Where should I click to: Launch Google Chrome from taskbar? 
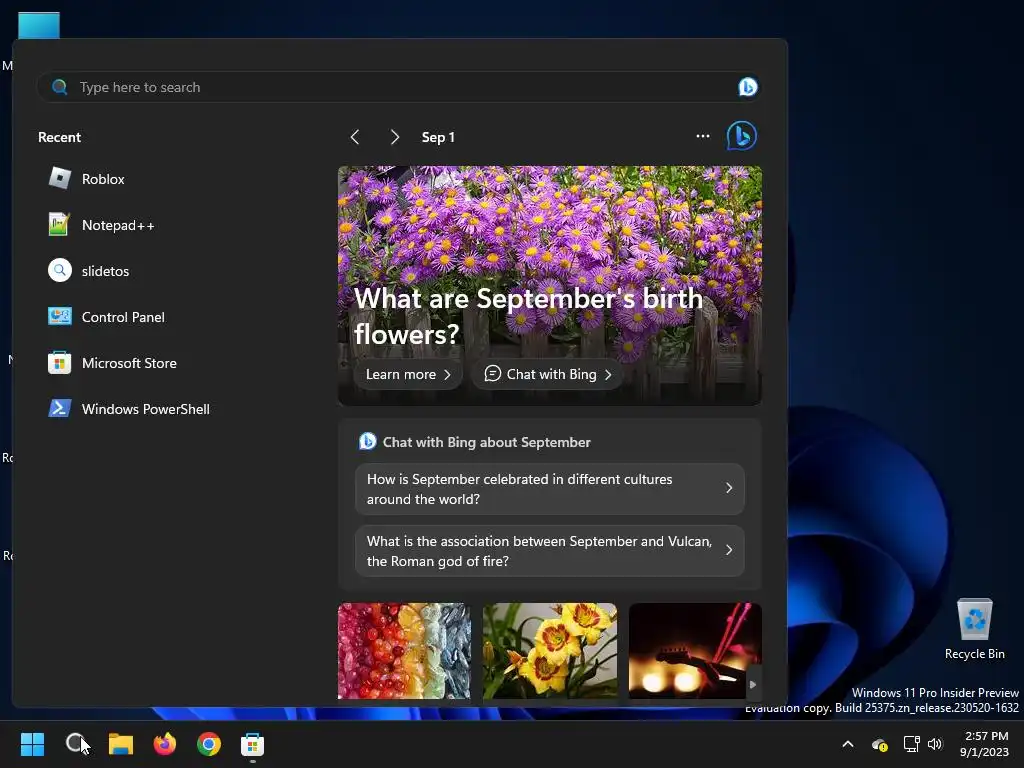tap(209, 744)
